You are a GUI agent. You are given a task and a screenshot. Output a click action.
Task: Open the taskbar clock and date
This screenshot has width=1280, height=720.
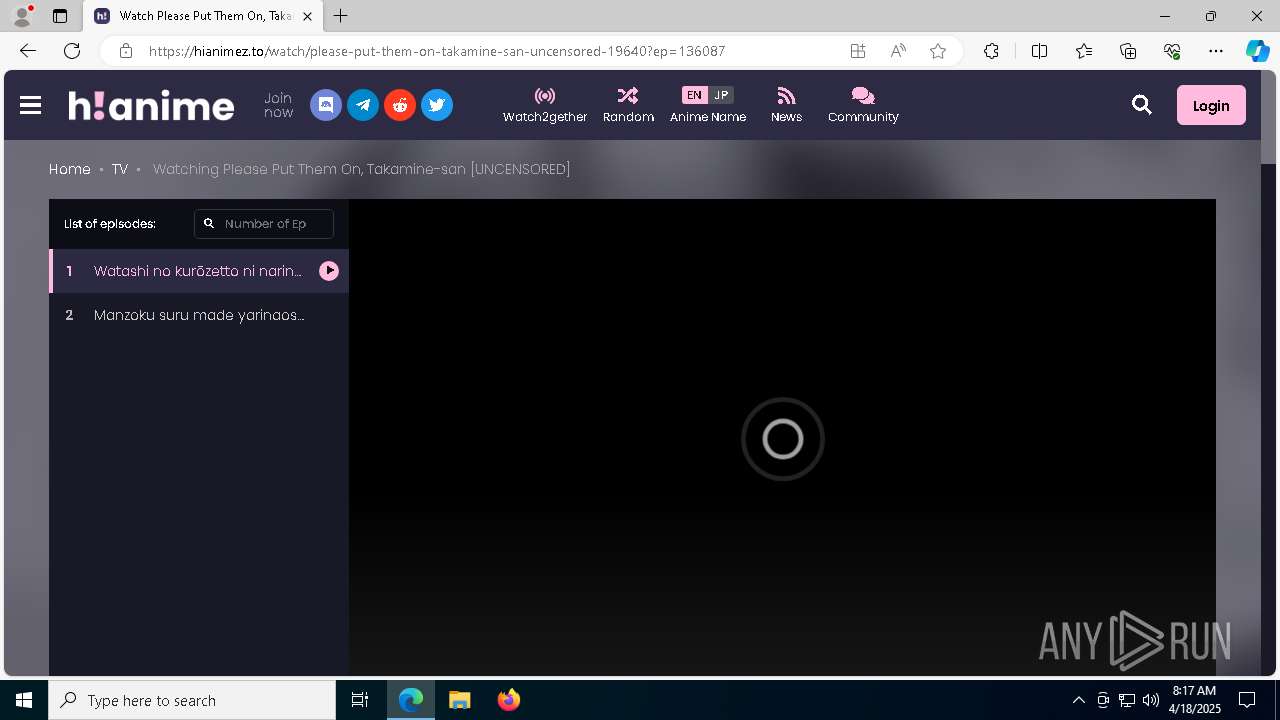[1197, 700]
